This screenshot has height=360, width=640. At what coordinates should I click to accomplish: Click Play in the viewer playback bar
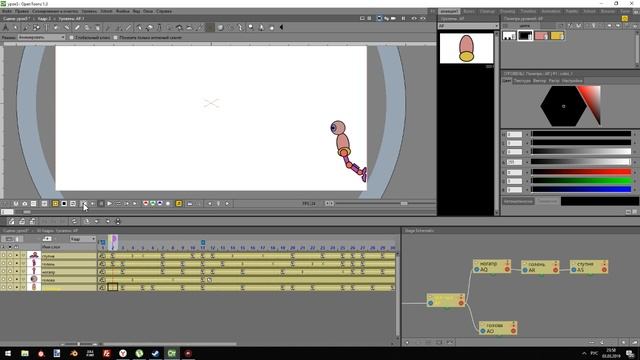click(109, 203)
